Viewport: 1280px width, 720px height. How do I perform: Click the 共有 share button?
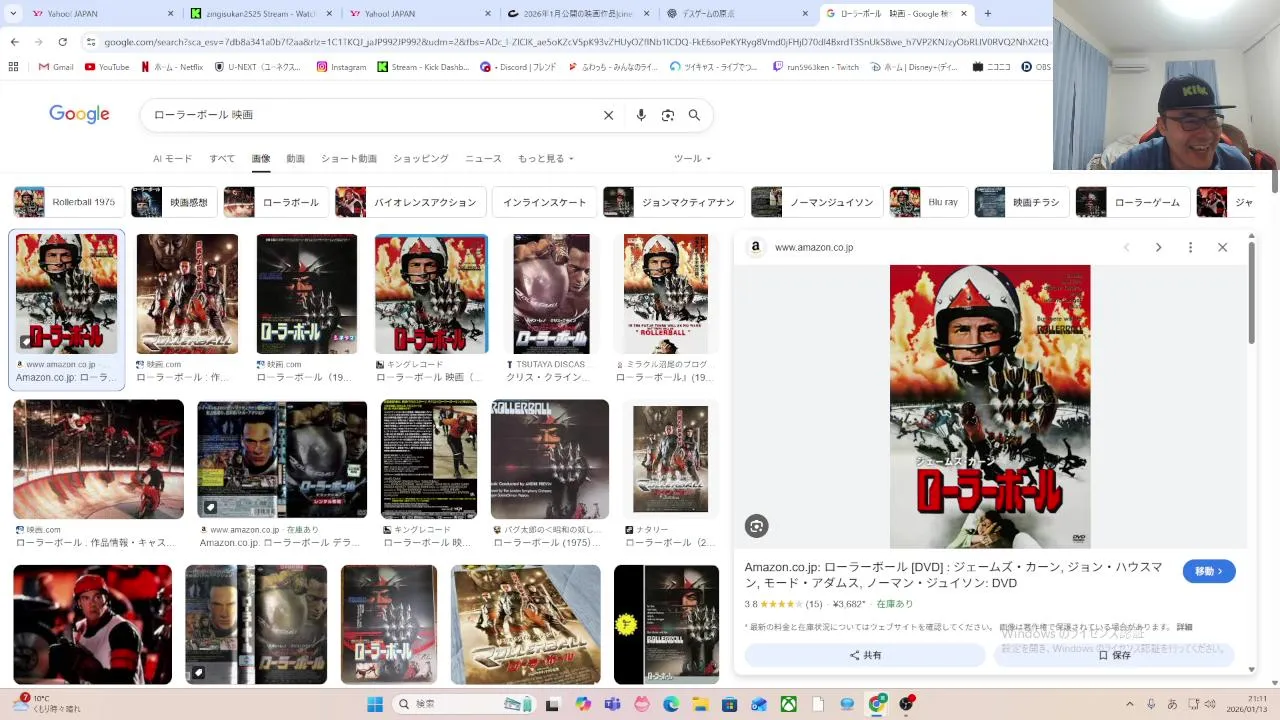tap(865, 655)
